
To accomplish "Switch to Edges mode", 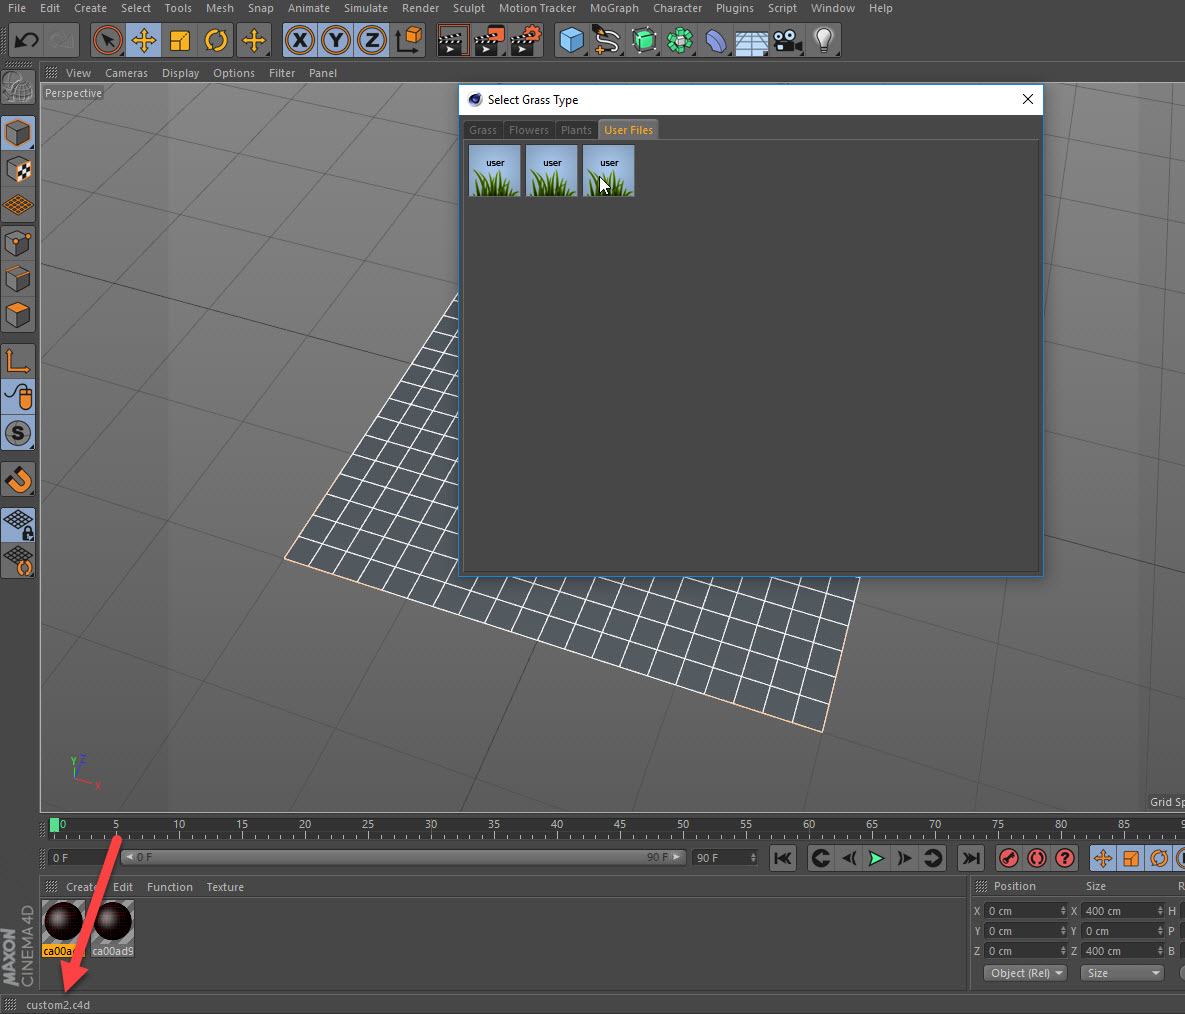I will (x=18, y=280).
